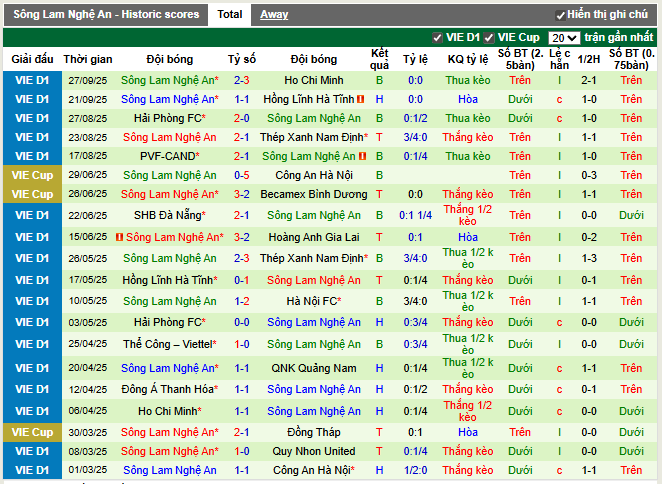Image resolution: width=662 pixels, height=484 pixels.
Task: Select the date 22/06/25
Action: [88, 215]
